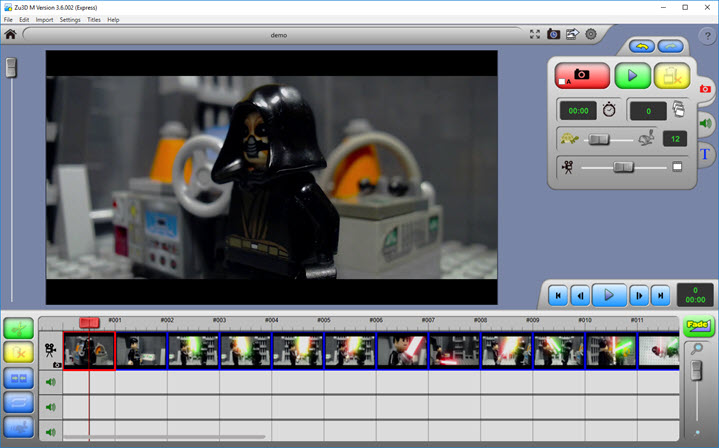Click the undo arrow button

click(x=642, y=46)
